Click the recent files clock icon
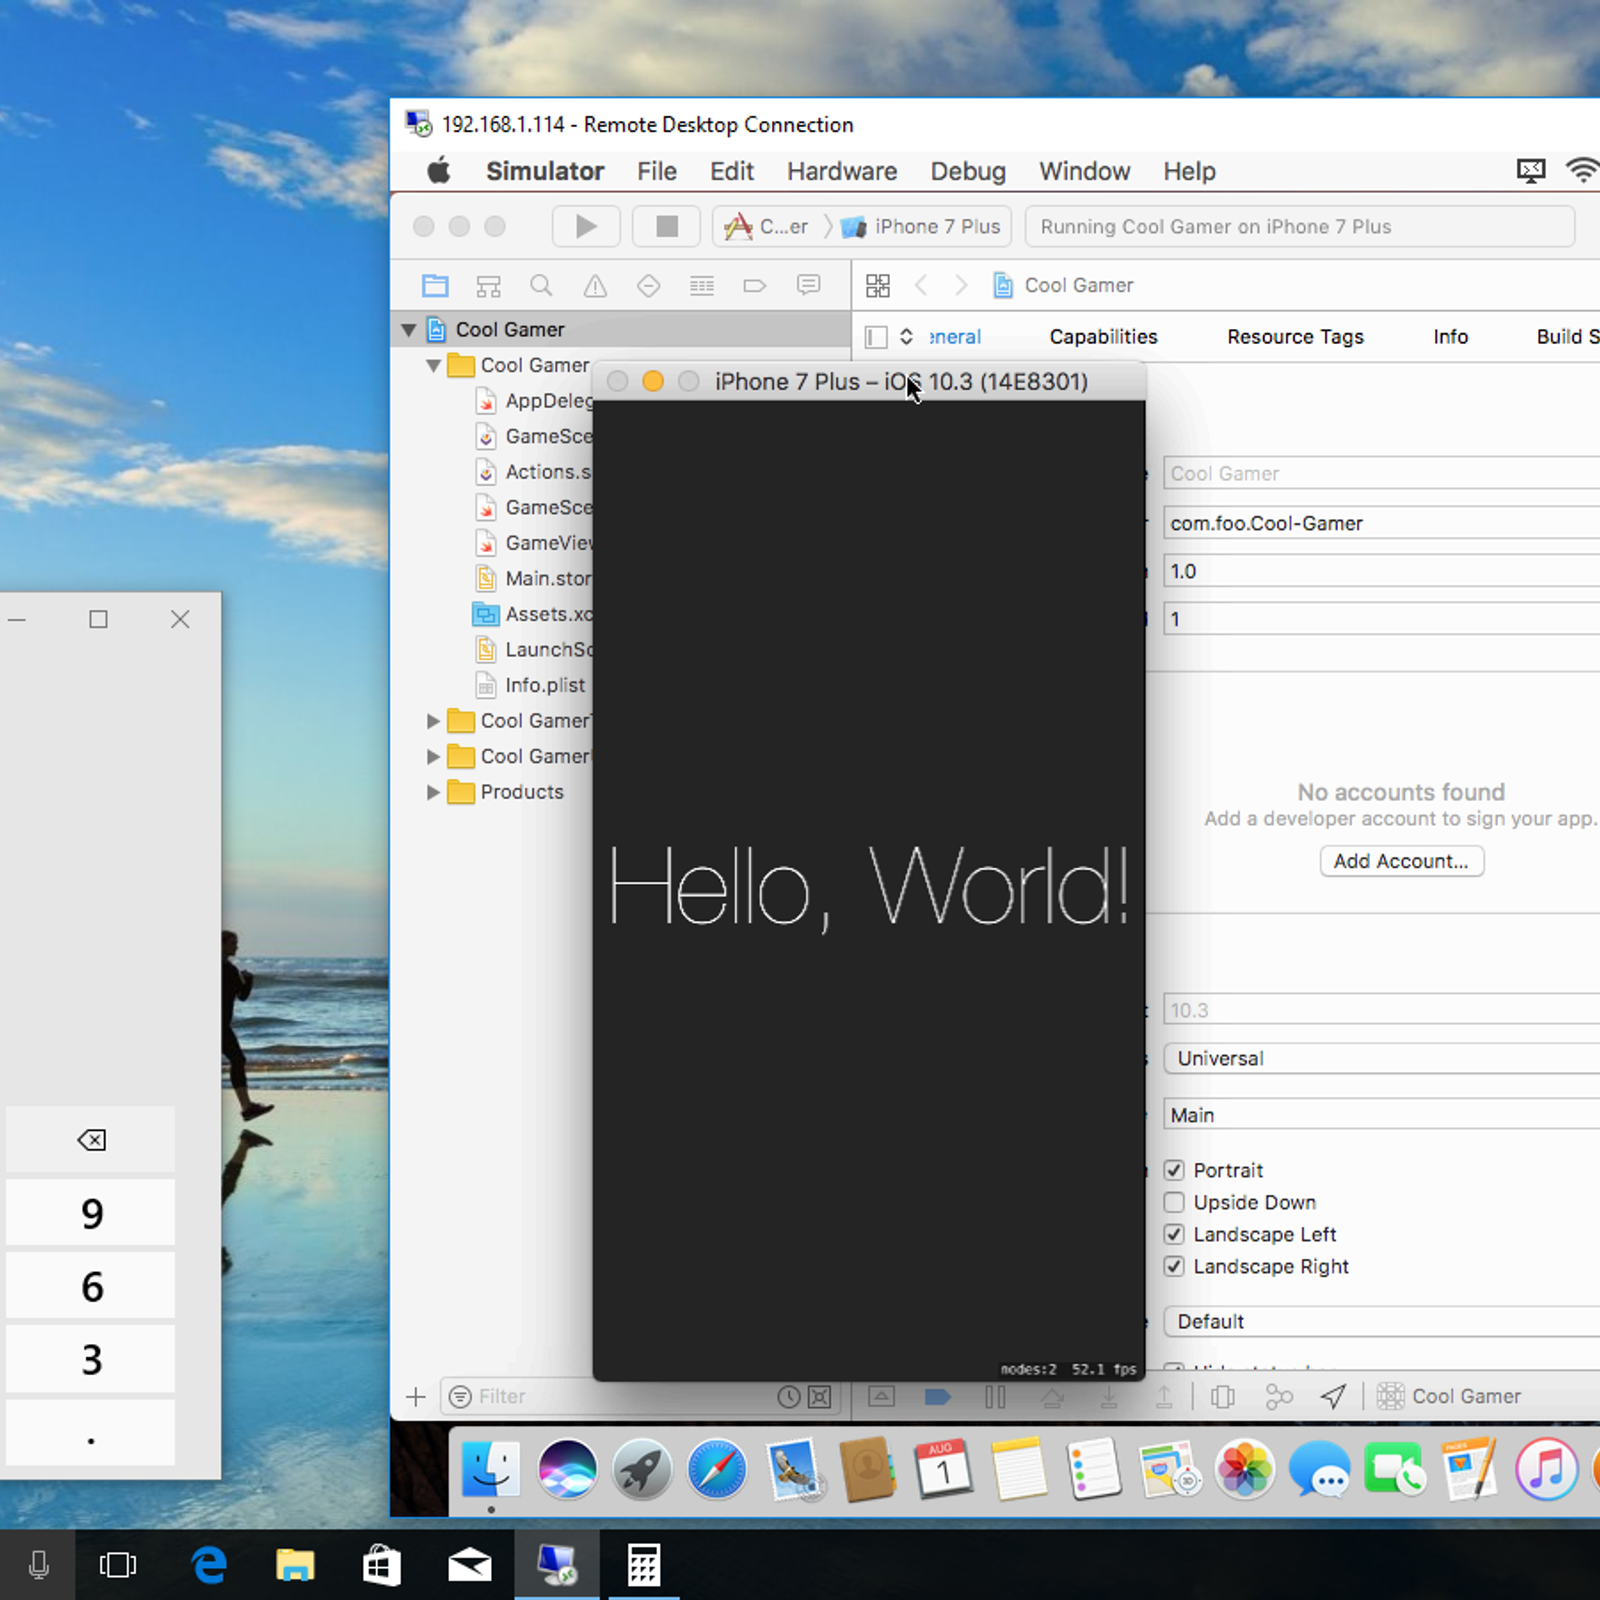The width and height of the screenshot is (1600, 1600). click(789, 1397)
